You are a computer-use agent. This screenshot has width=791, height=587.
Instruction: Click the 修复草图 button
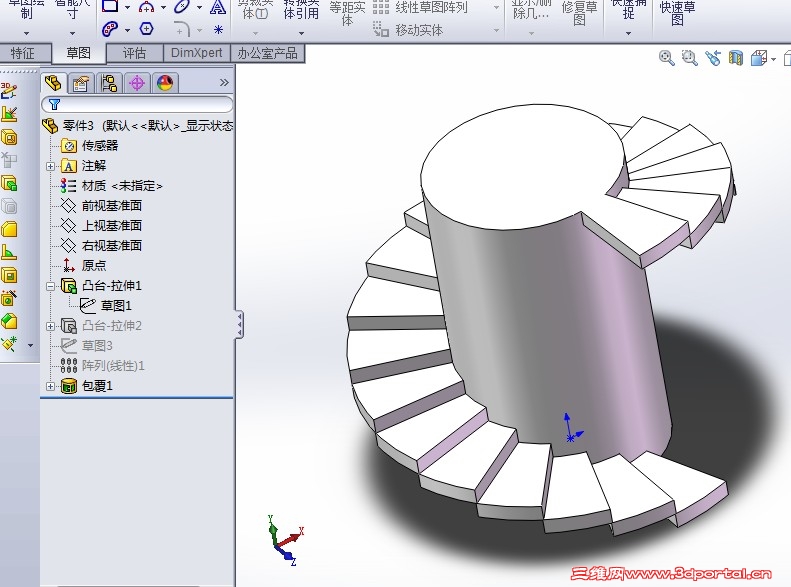point(579,13)
